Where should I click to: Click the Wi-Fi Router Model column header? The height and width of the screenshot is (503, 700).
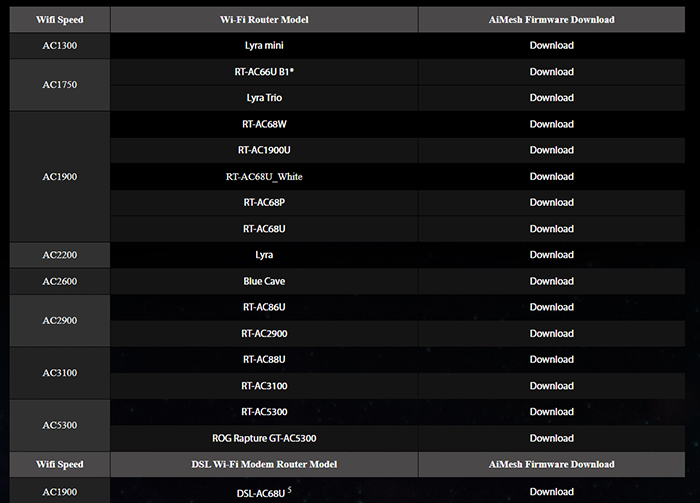click(264, 19)
